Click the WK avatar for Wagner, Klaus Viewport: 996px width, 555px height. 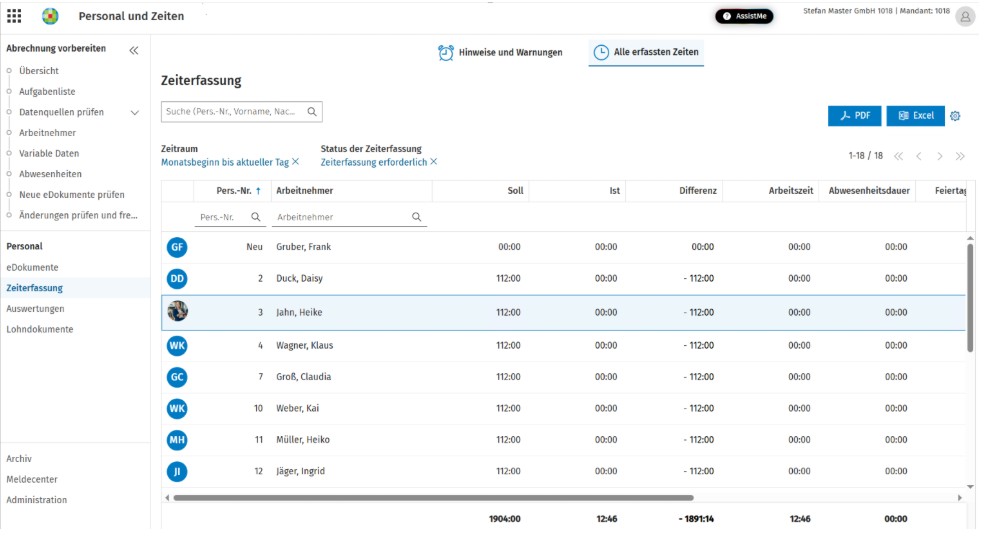coord(177,345)
